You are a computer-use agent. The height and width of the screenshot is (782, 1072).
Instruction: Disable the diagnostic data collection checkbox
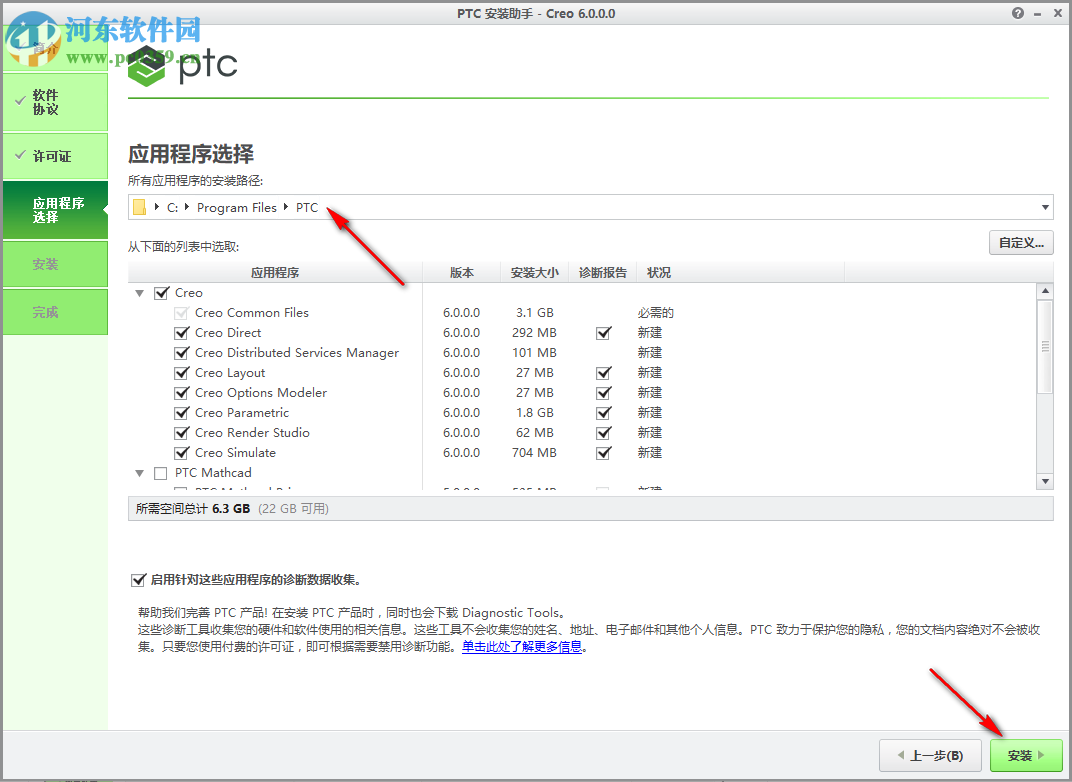138,579
